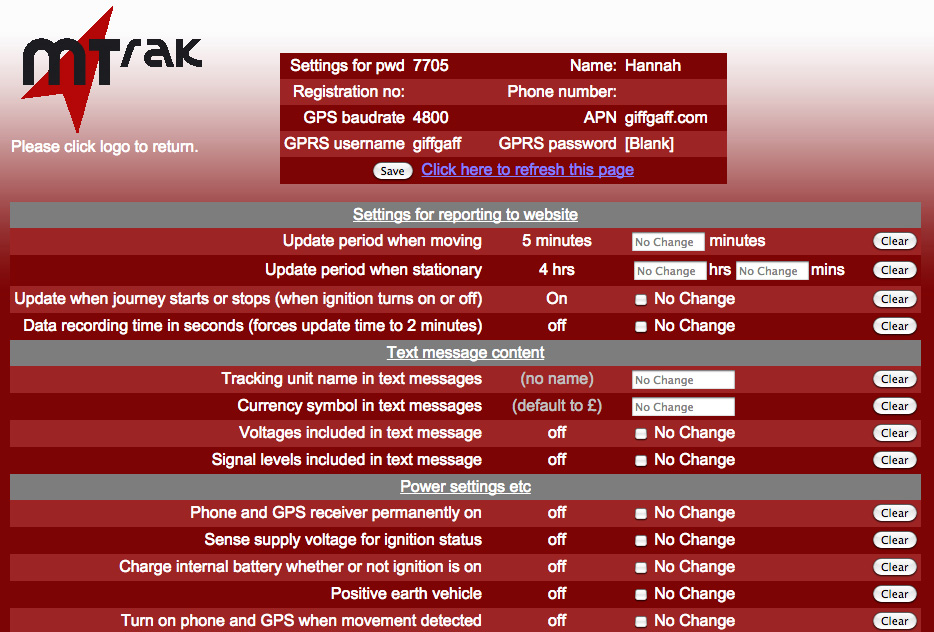Select the stationary update hrs input field
The image size is (934, 632).
[x=669, y=270]
